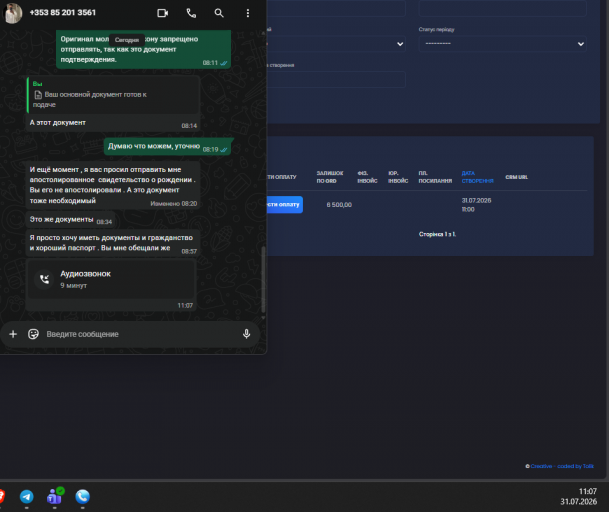
Task: Select message starting 'Оригинал'
Action: (x=143, y=49)
